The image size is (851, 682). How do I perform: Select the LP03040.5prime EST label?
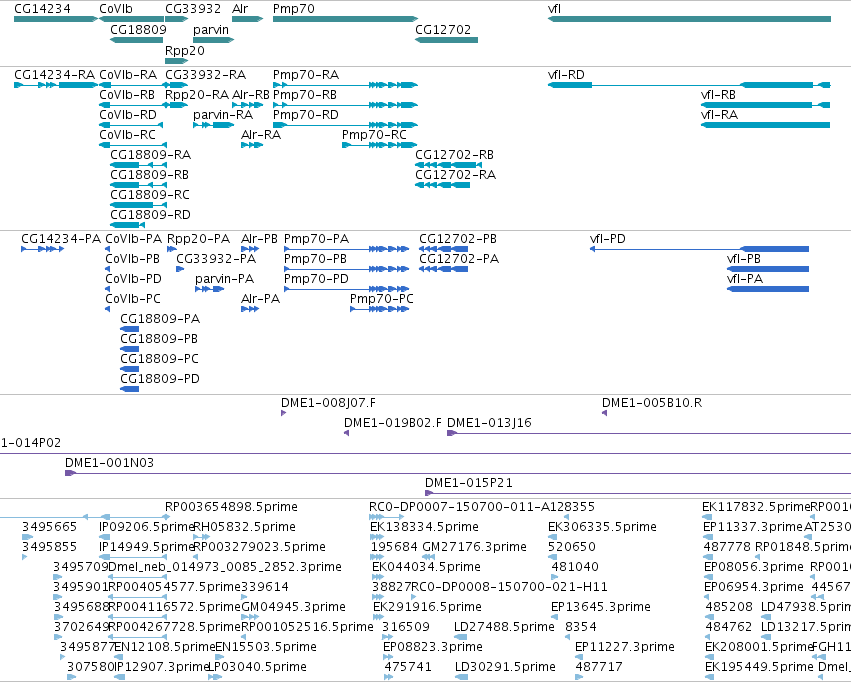(257, 667)
